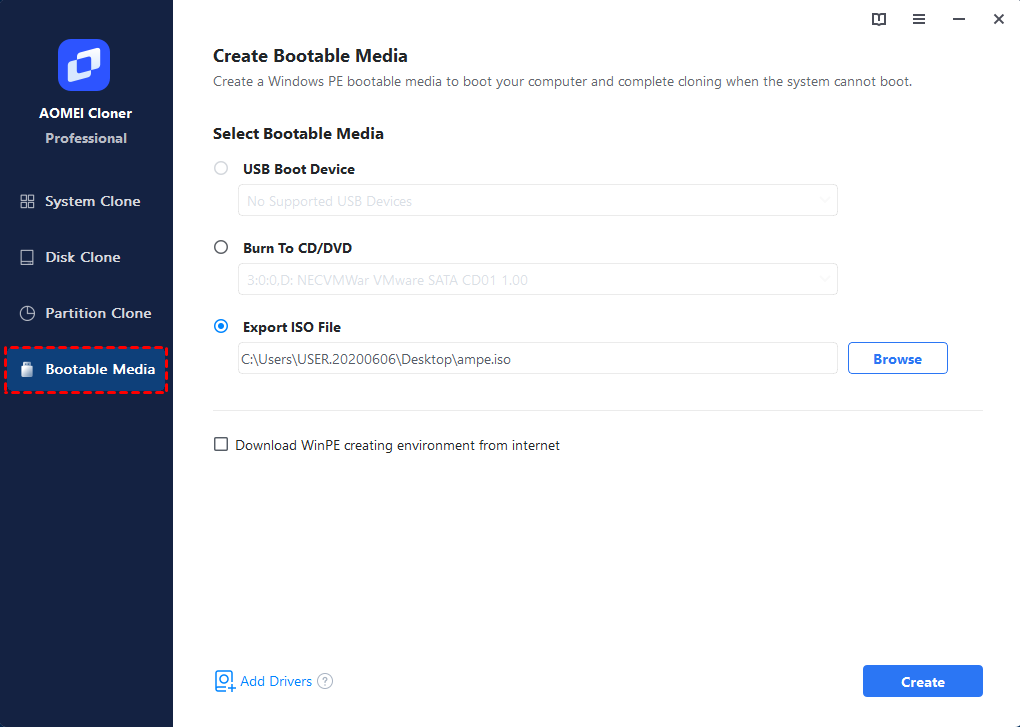Click the Bootable Media USB icon
This screenshot has height=727, width=1020.
27,369
